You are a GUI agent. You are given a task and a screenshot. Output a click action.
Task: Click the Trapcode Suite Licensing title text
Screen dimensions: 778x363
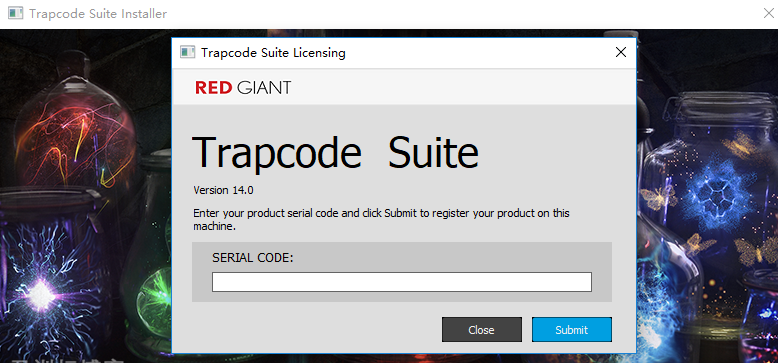coord(273,53)
